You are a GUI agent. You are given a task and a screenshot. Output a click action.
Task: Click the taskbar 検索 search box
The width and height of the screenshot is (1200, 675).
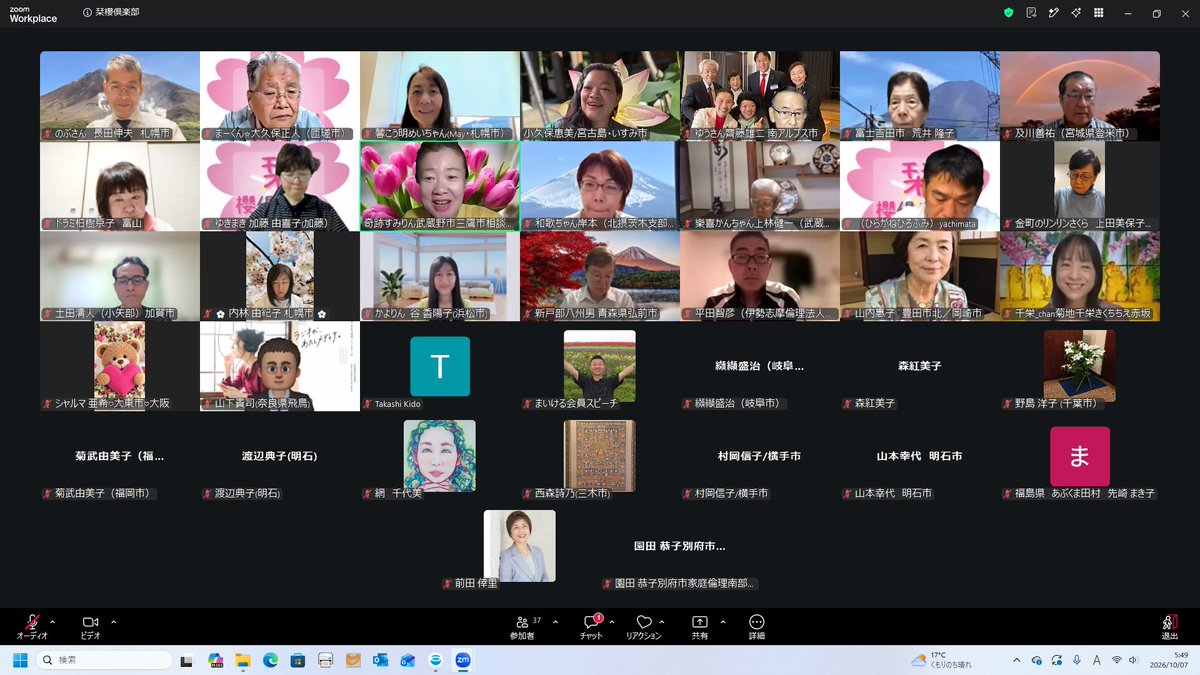104,660
